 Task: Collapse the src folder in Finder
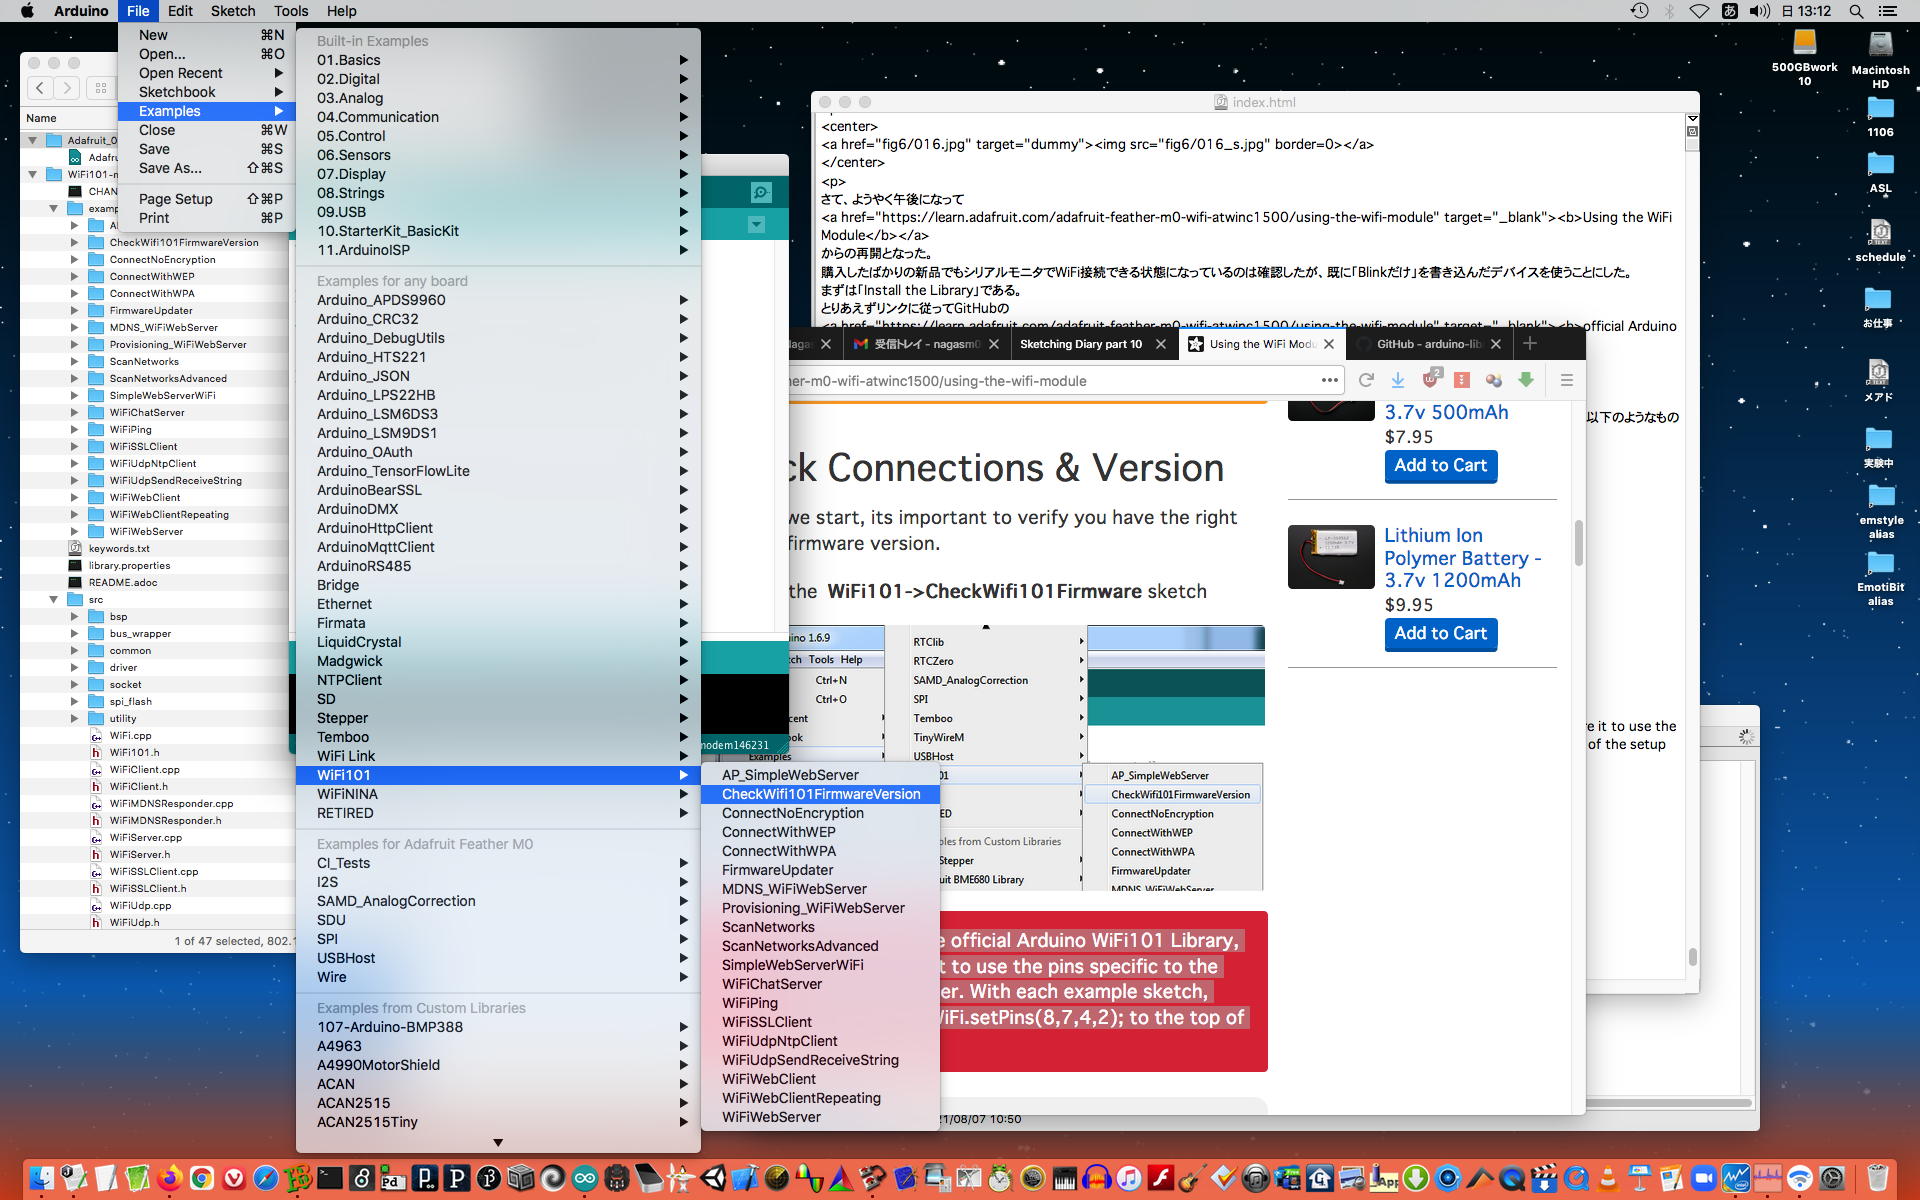click(54, 599)
